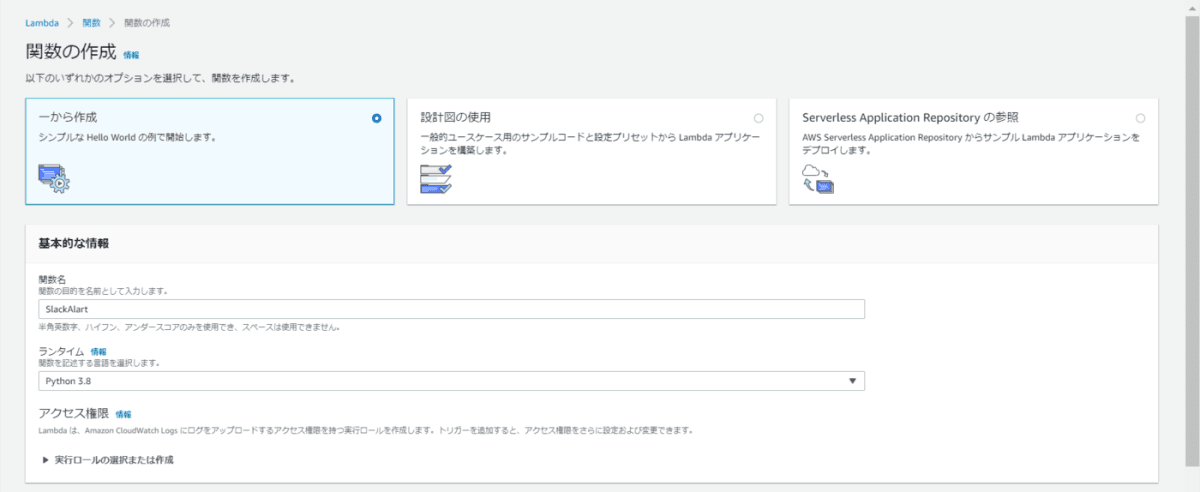Screen dimensions: 1200x492
Task: Click the Serverless Application Repository cloud icon
Action: [818, 178]
